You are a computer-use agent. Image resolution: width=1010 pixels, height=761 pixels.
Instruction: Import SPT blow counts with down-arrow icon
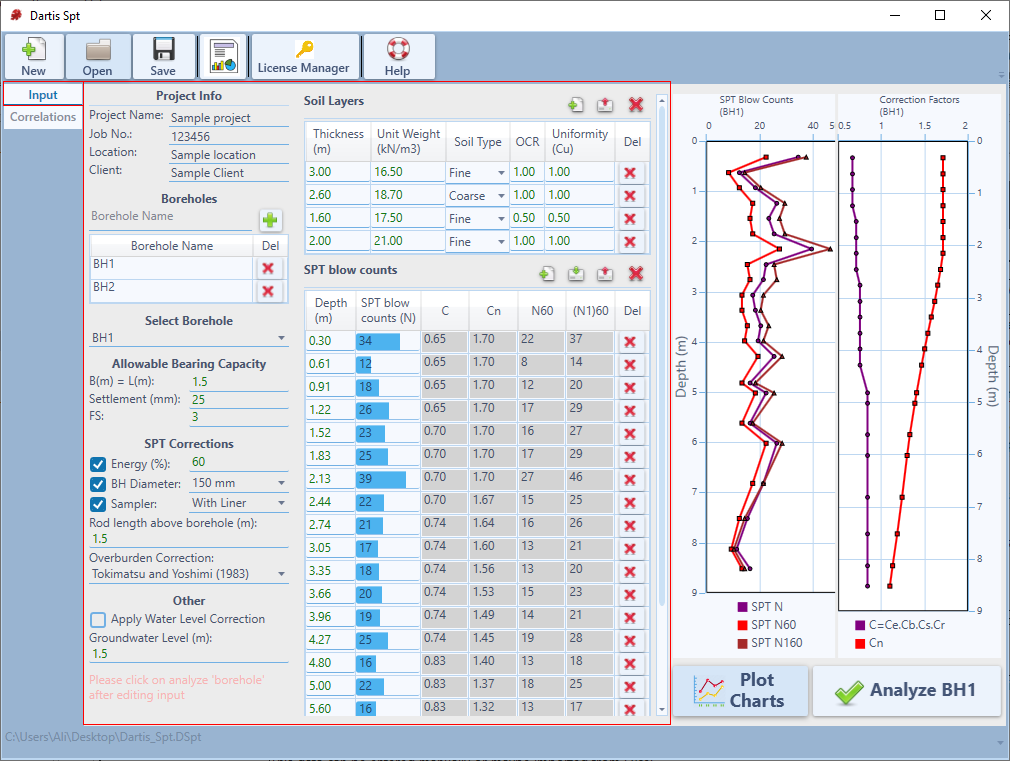(576, 274)
